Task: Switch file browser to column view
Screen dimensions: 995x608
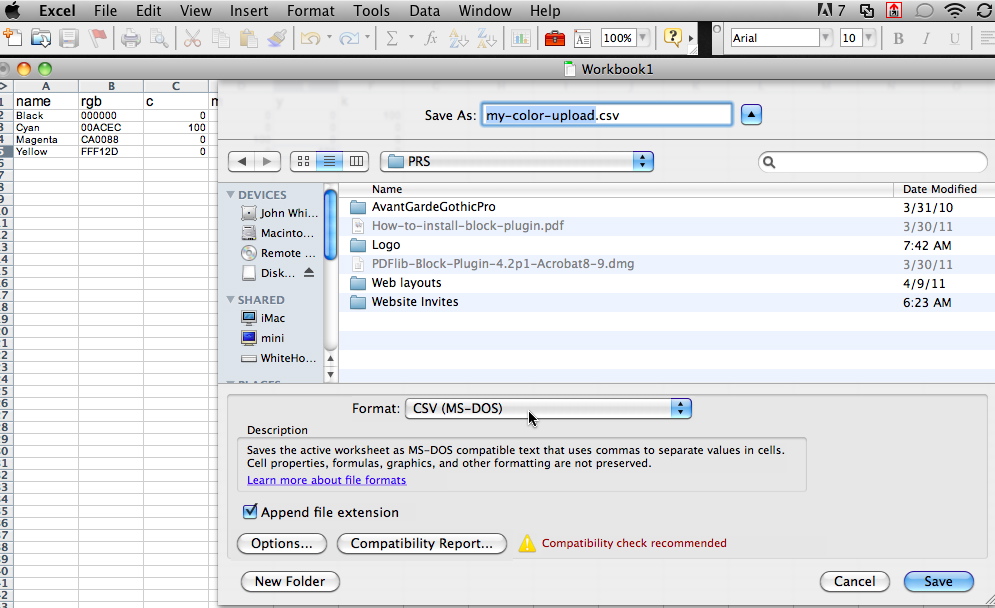Action: tap(356, 161)
